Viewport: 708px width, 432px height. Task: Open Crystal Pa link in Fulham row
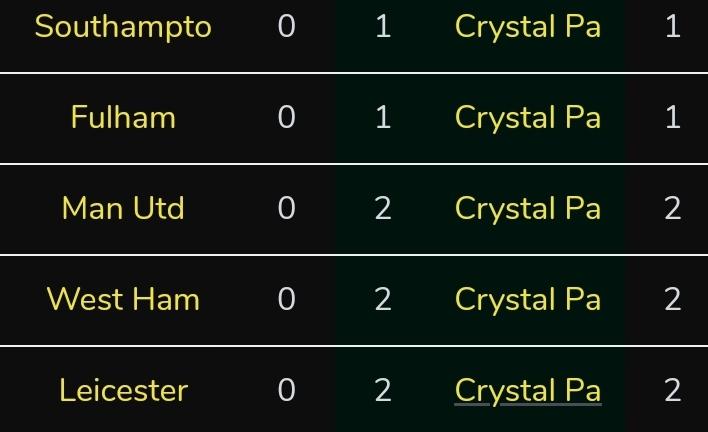528,118
